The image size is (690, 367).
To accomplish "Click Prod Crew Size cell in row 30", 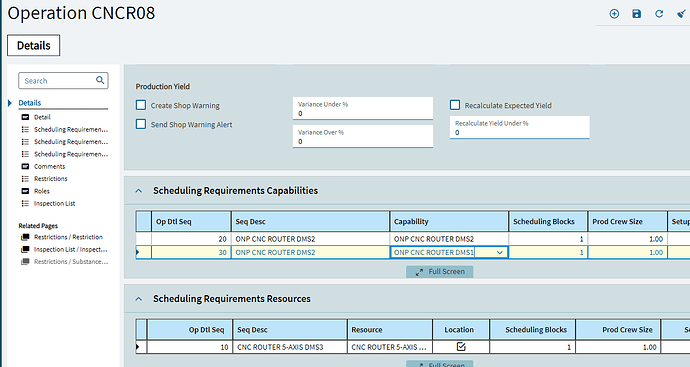I will 628,252.
